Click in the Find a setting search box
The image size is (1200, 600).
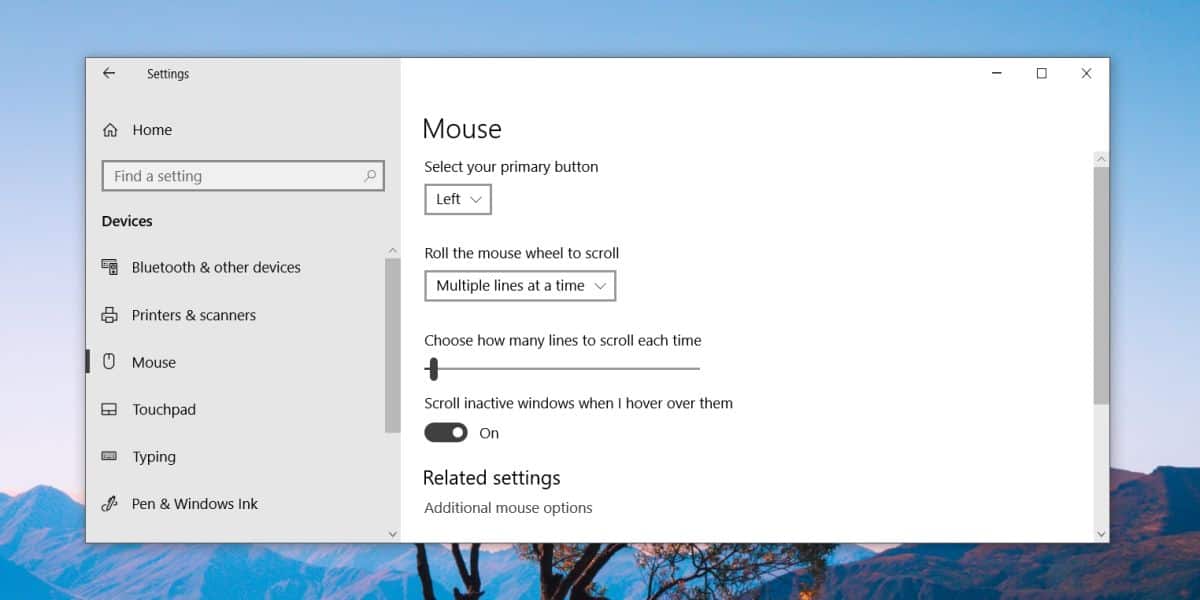[x=243, y=176]
